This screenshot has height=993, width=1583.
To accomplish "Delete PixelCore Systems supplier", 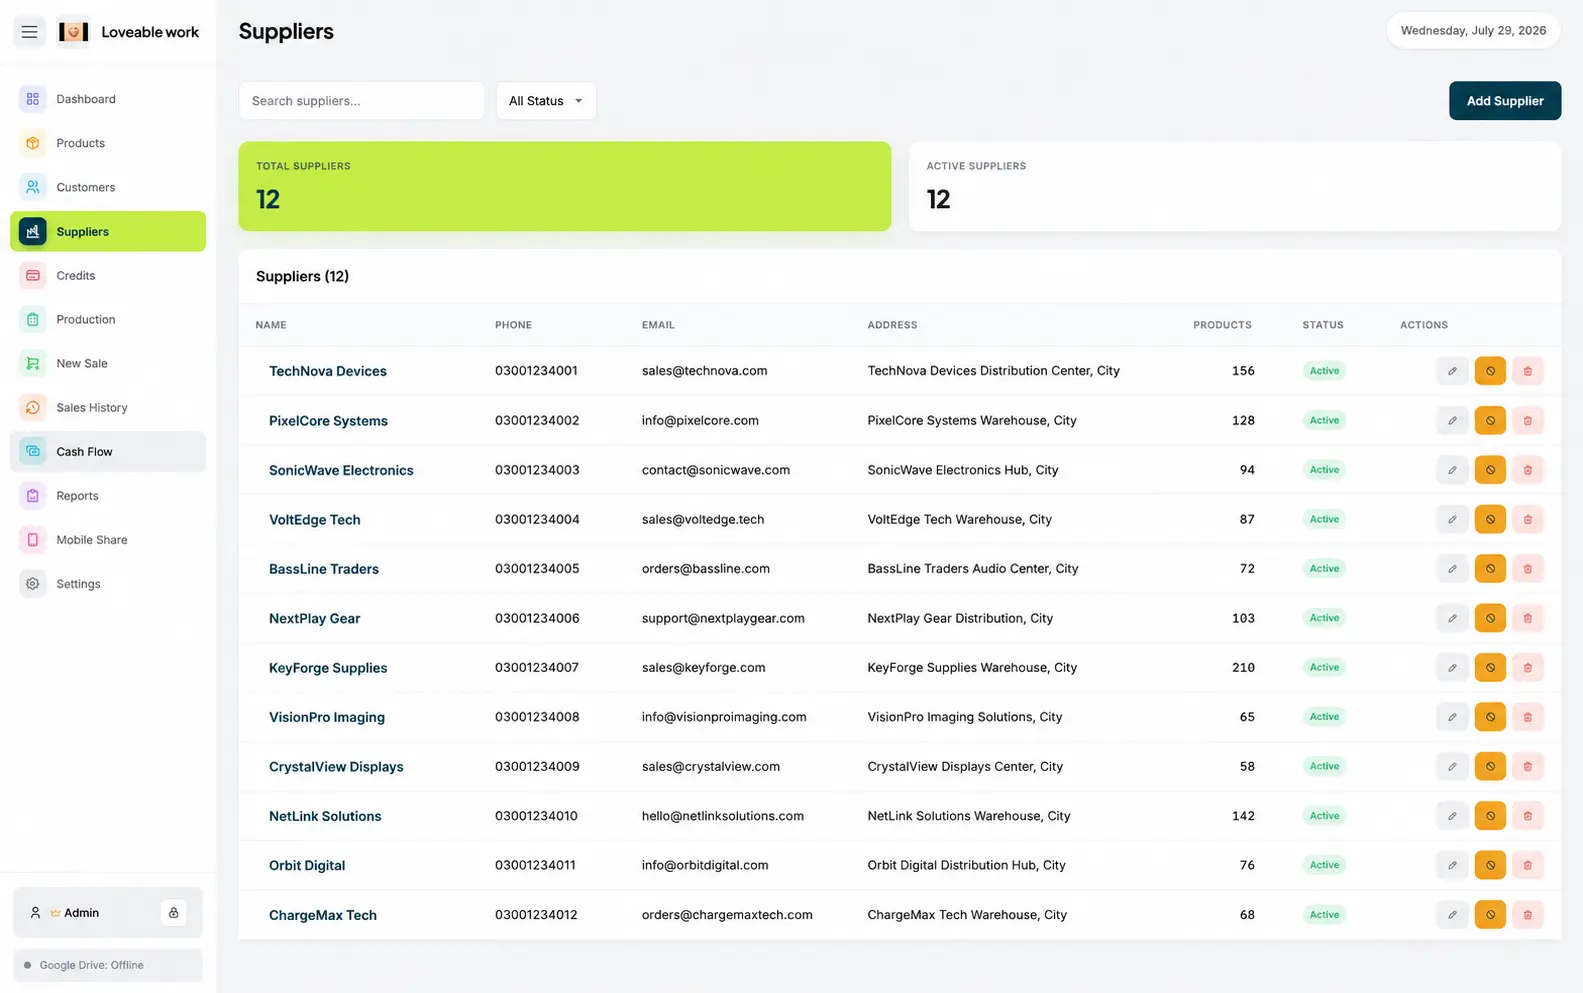I will pos(1528,420).
